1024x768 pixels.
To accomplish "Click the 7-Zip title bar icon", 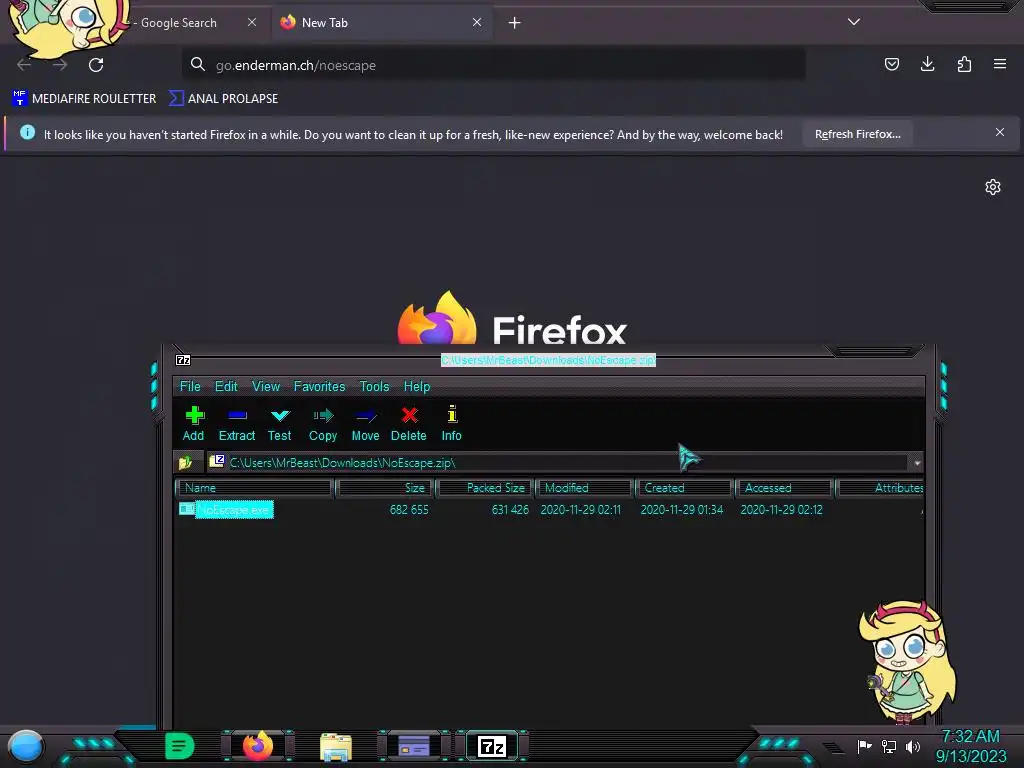I will point(183,360).
